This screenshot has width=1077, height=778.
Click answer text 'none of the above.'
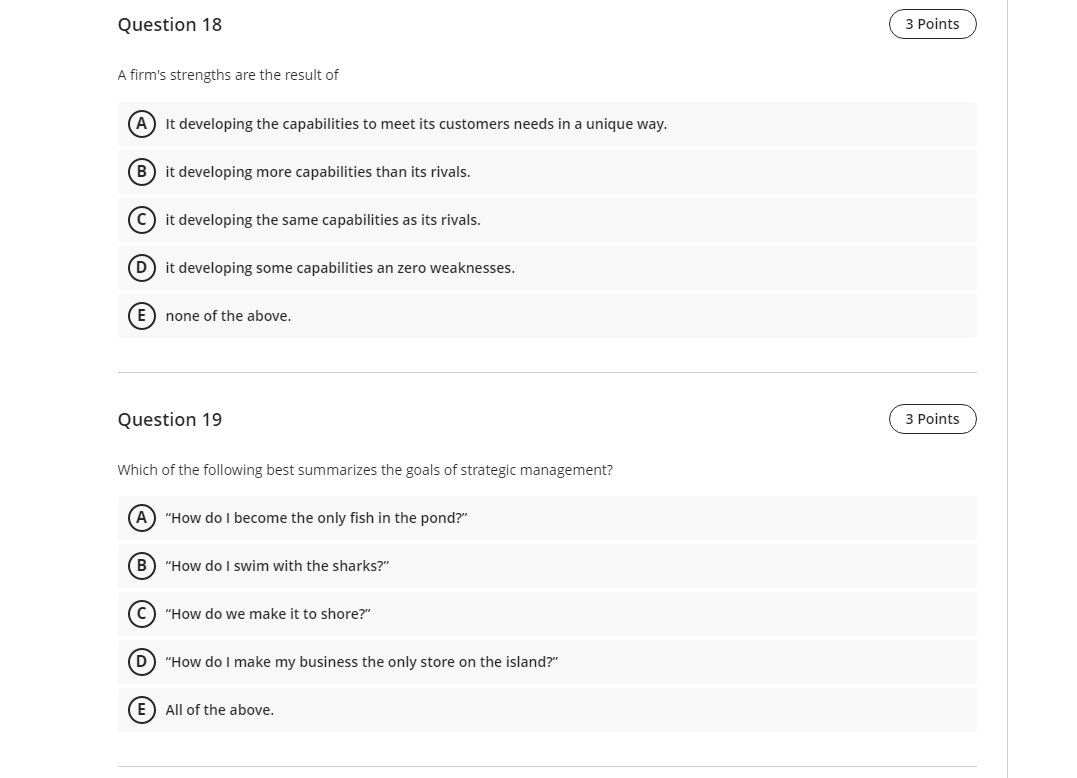tap(228, 316)
